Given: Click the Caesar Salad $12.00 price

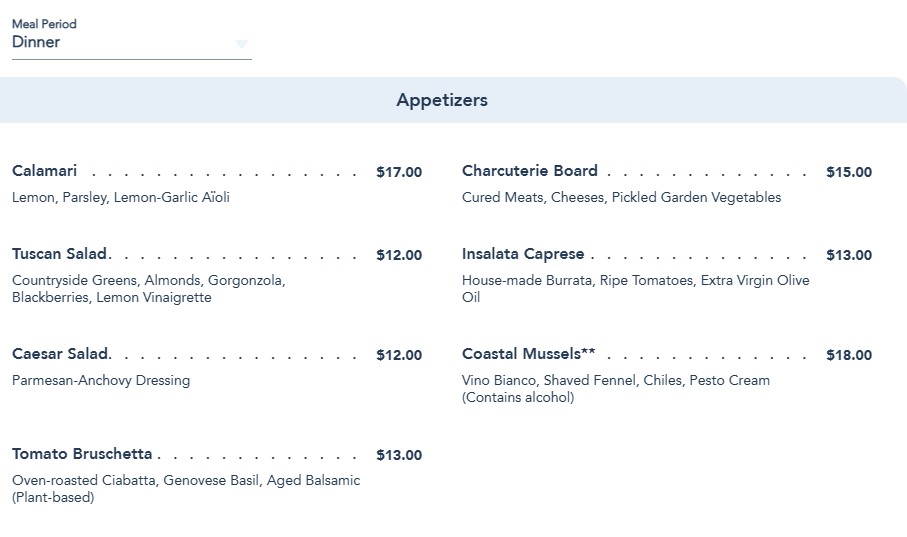Looking at the screenshot, I should [399, 355].
